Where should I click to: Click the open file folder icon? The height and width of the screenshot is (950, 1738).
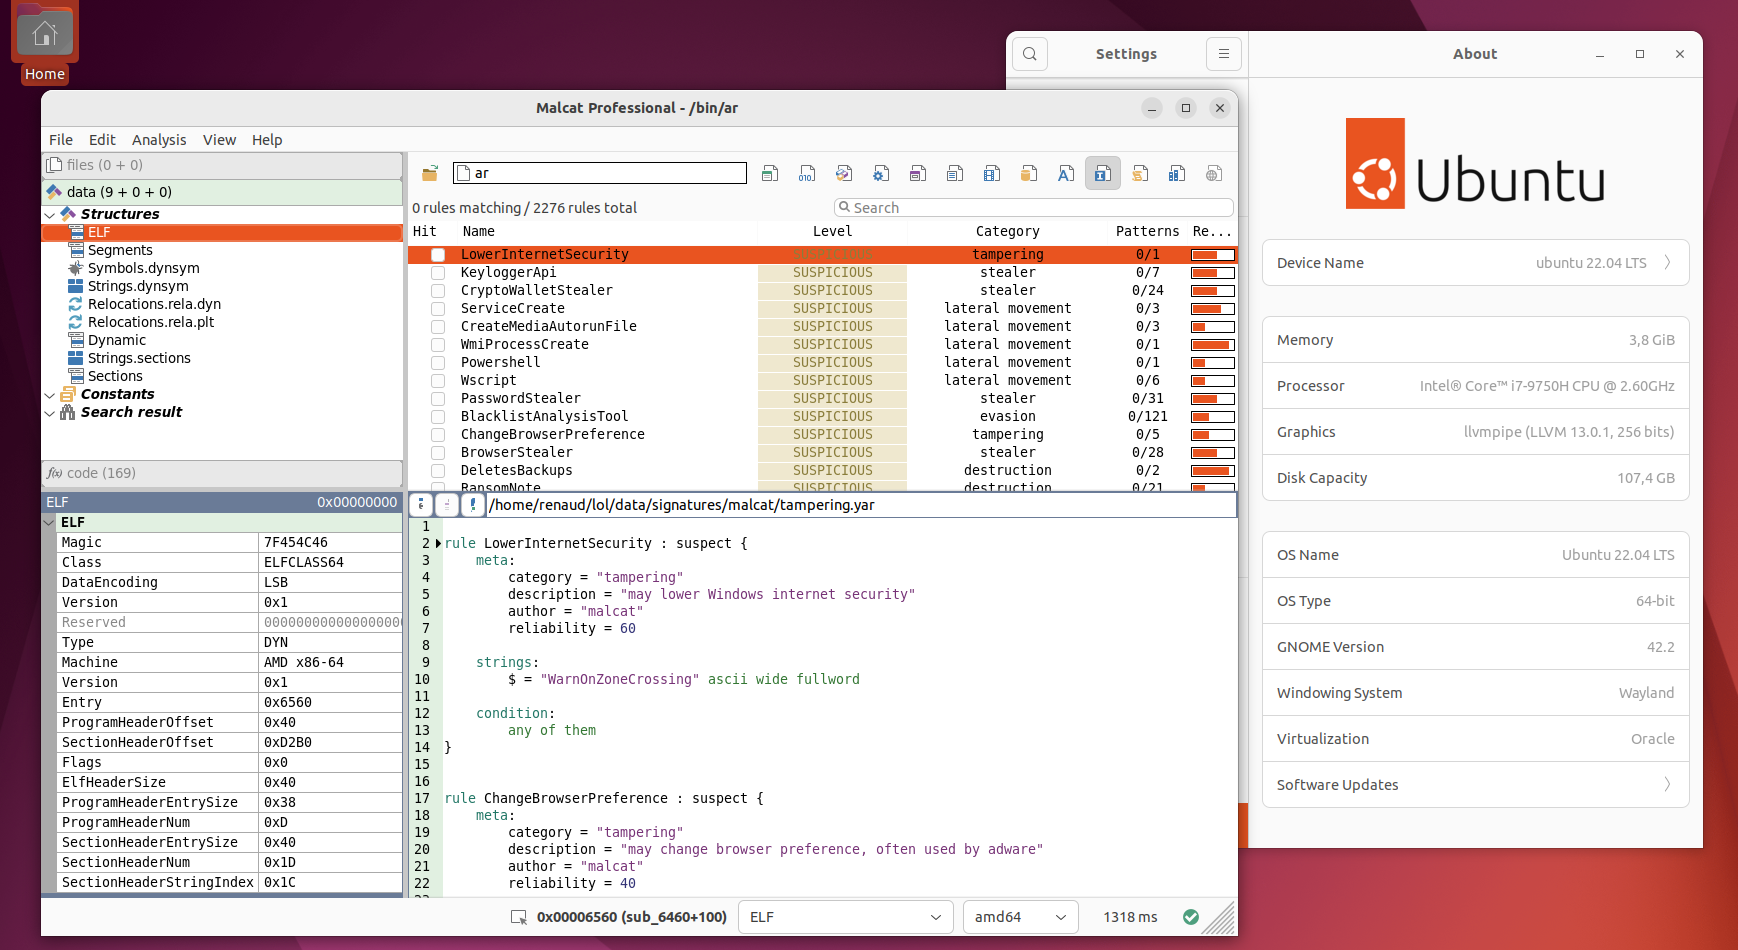point(430,174)
